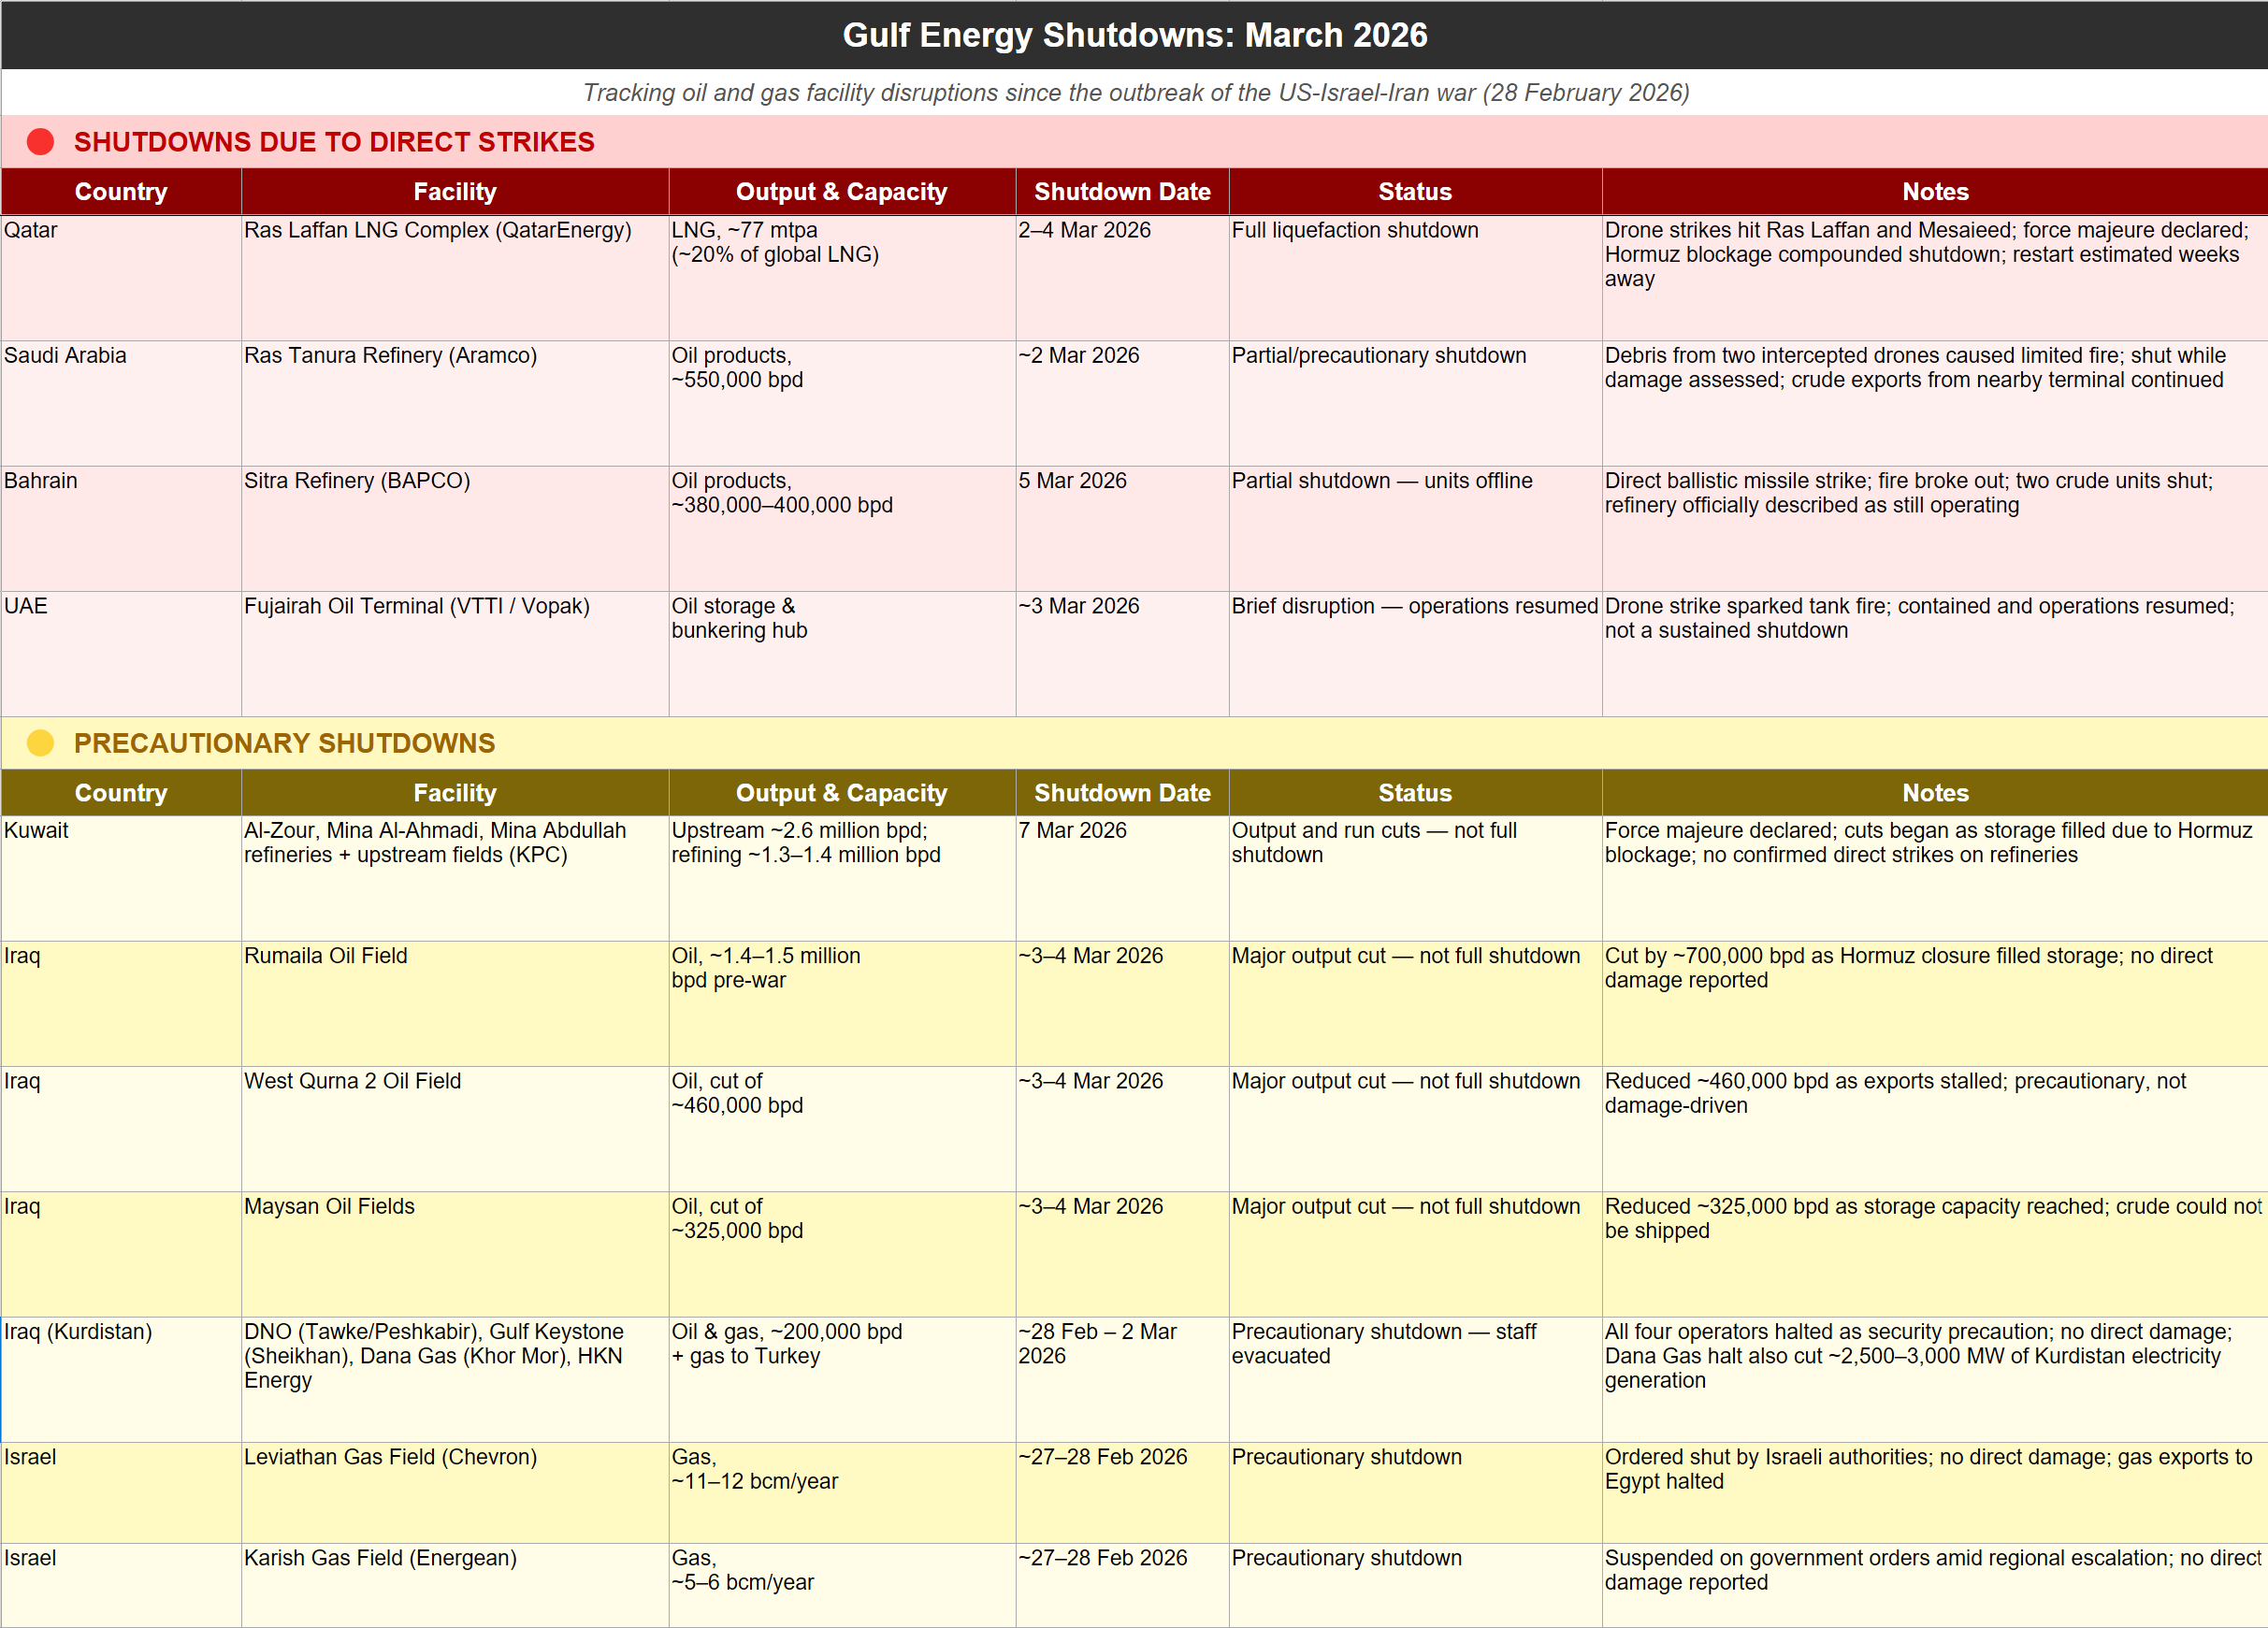Click the Country header in red table

(x=121, y=192)
